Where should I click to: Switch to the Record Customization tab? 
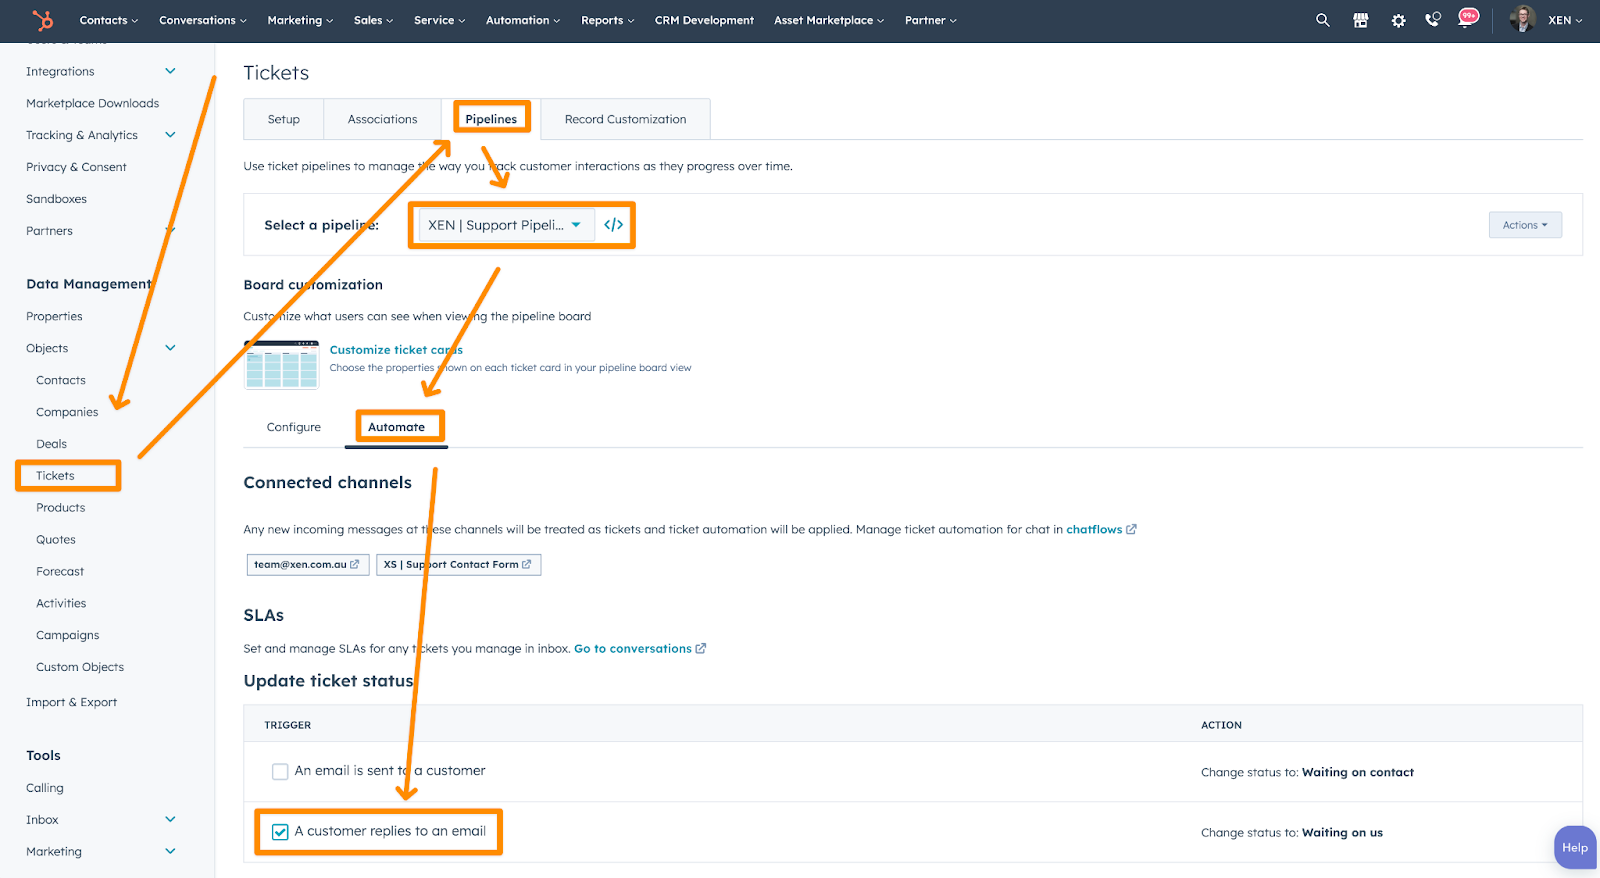pyautogui.click(x=625, y=119)
